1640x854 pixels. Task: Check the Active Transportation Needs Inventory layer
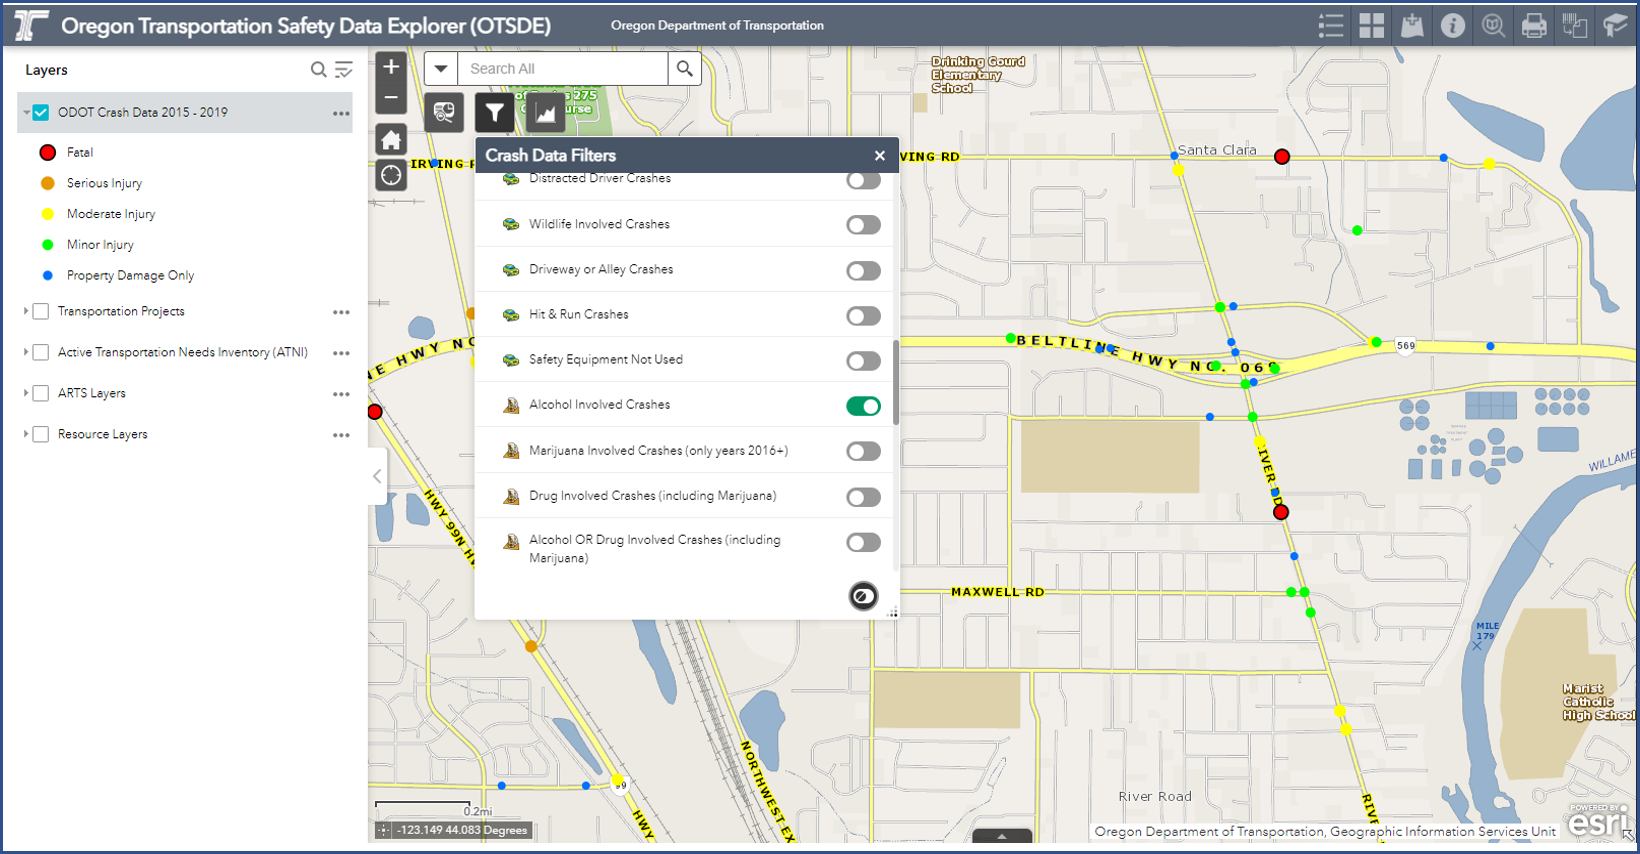point(41,352)
